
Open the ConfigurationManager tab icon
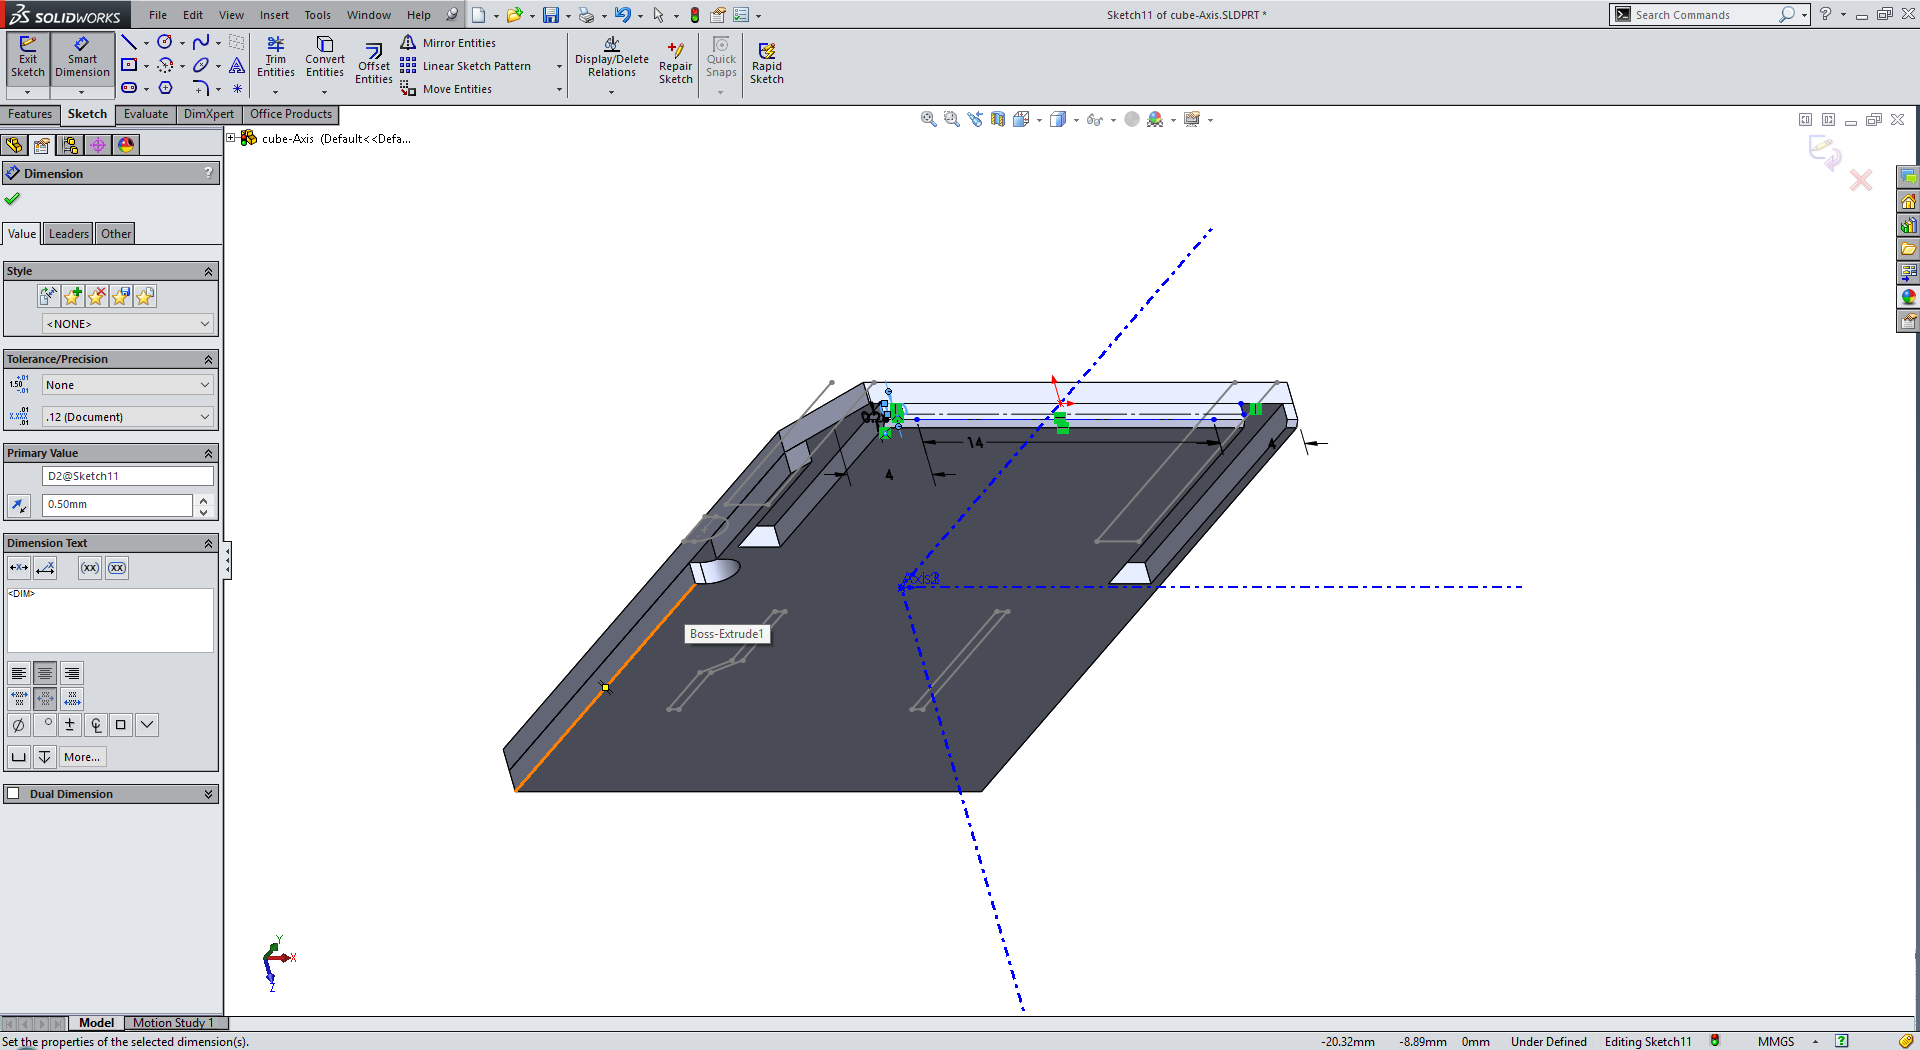[70, 145]
